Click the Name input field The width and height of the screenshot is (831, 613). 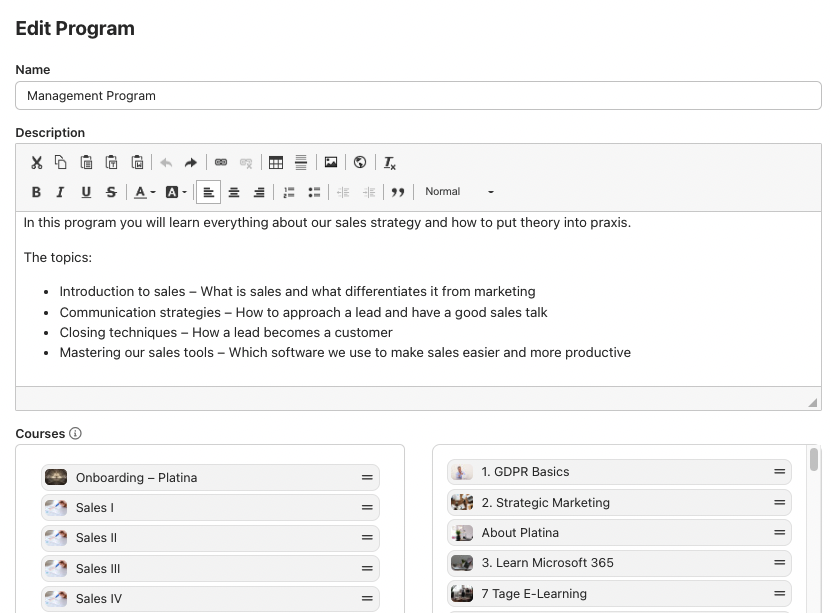(418, 96)
